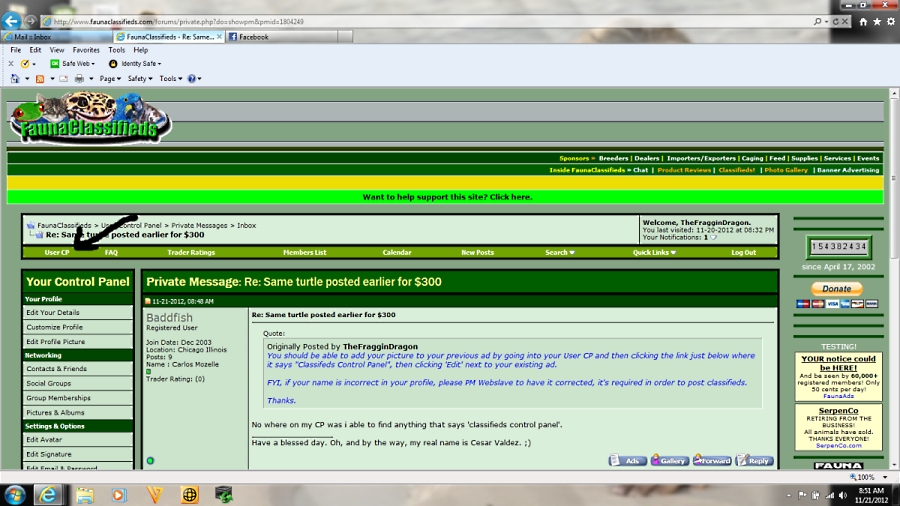Image resolution: width=900 pixels, height=506 pixels.
Task: Open Trader Ratings in the navigation bar
Action: (x=191, y=252)
